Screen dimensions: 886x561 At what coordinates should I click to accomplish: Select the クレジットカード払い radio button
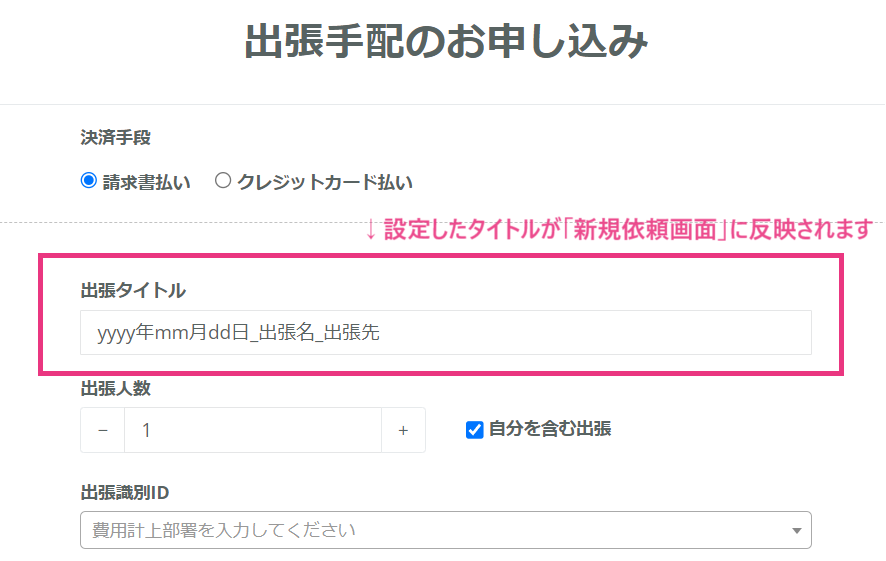tap(223, 181)
